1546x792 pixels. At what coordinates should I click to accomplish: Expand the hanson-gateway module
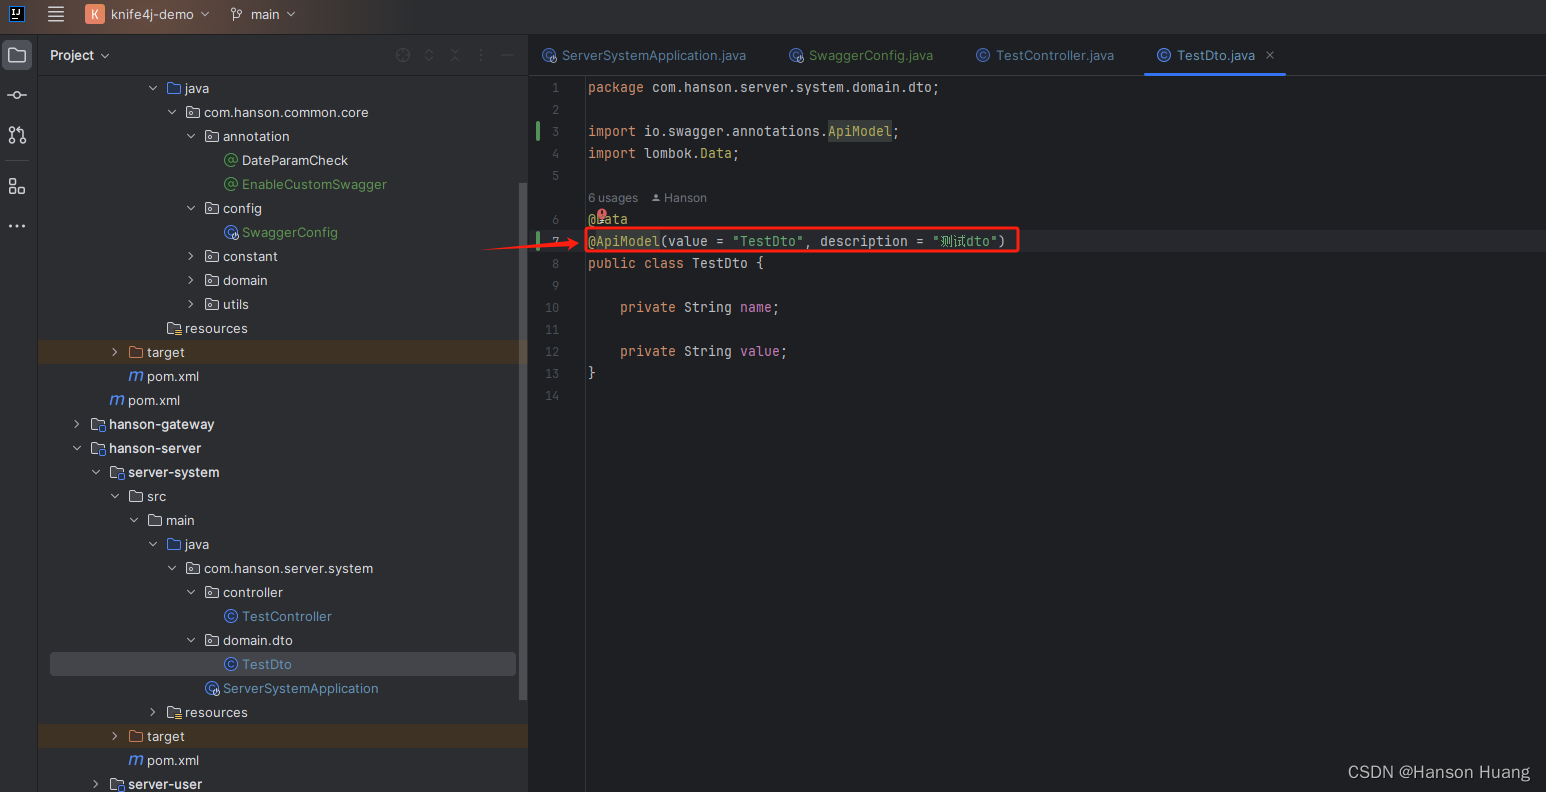coord(77,424)
